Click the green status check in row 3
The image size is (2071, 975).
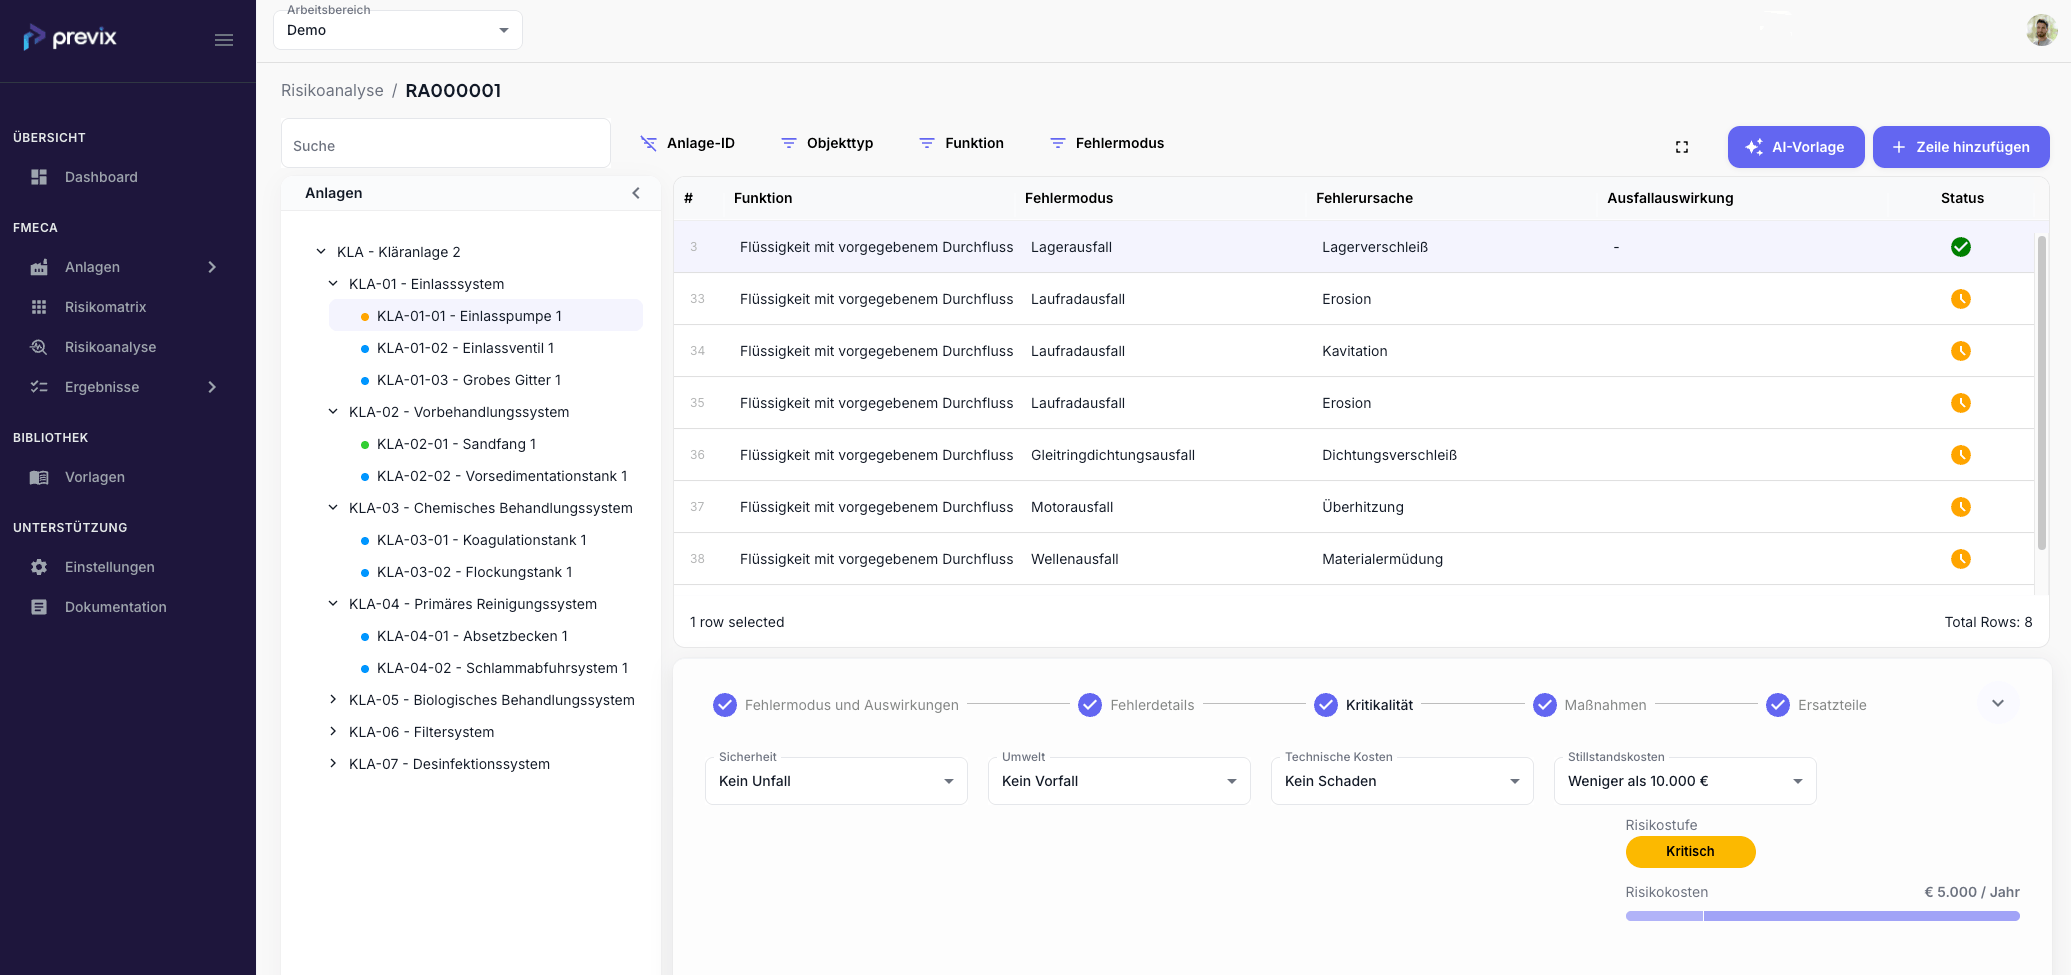point(1960,247)
